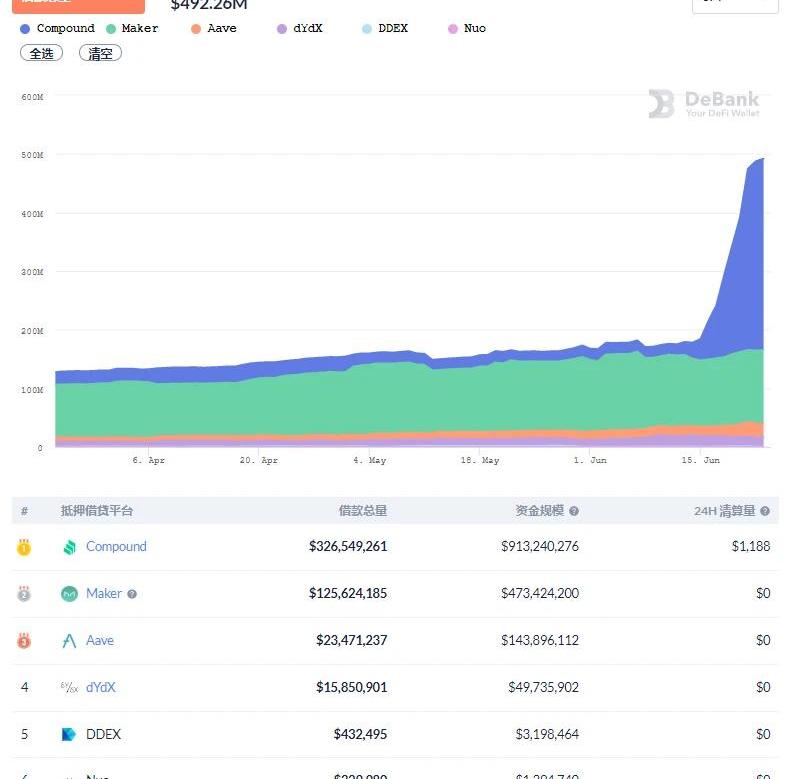Click DDEX borrow total $432,495
This screenshot has width=790, height=779.
point(360,734)
